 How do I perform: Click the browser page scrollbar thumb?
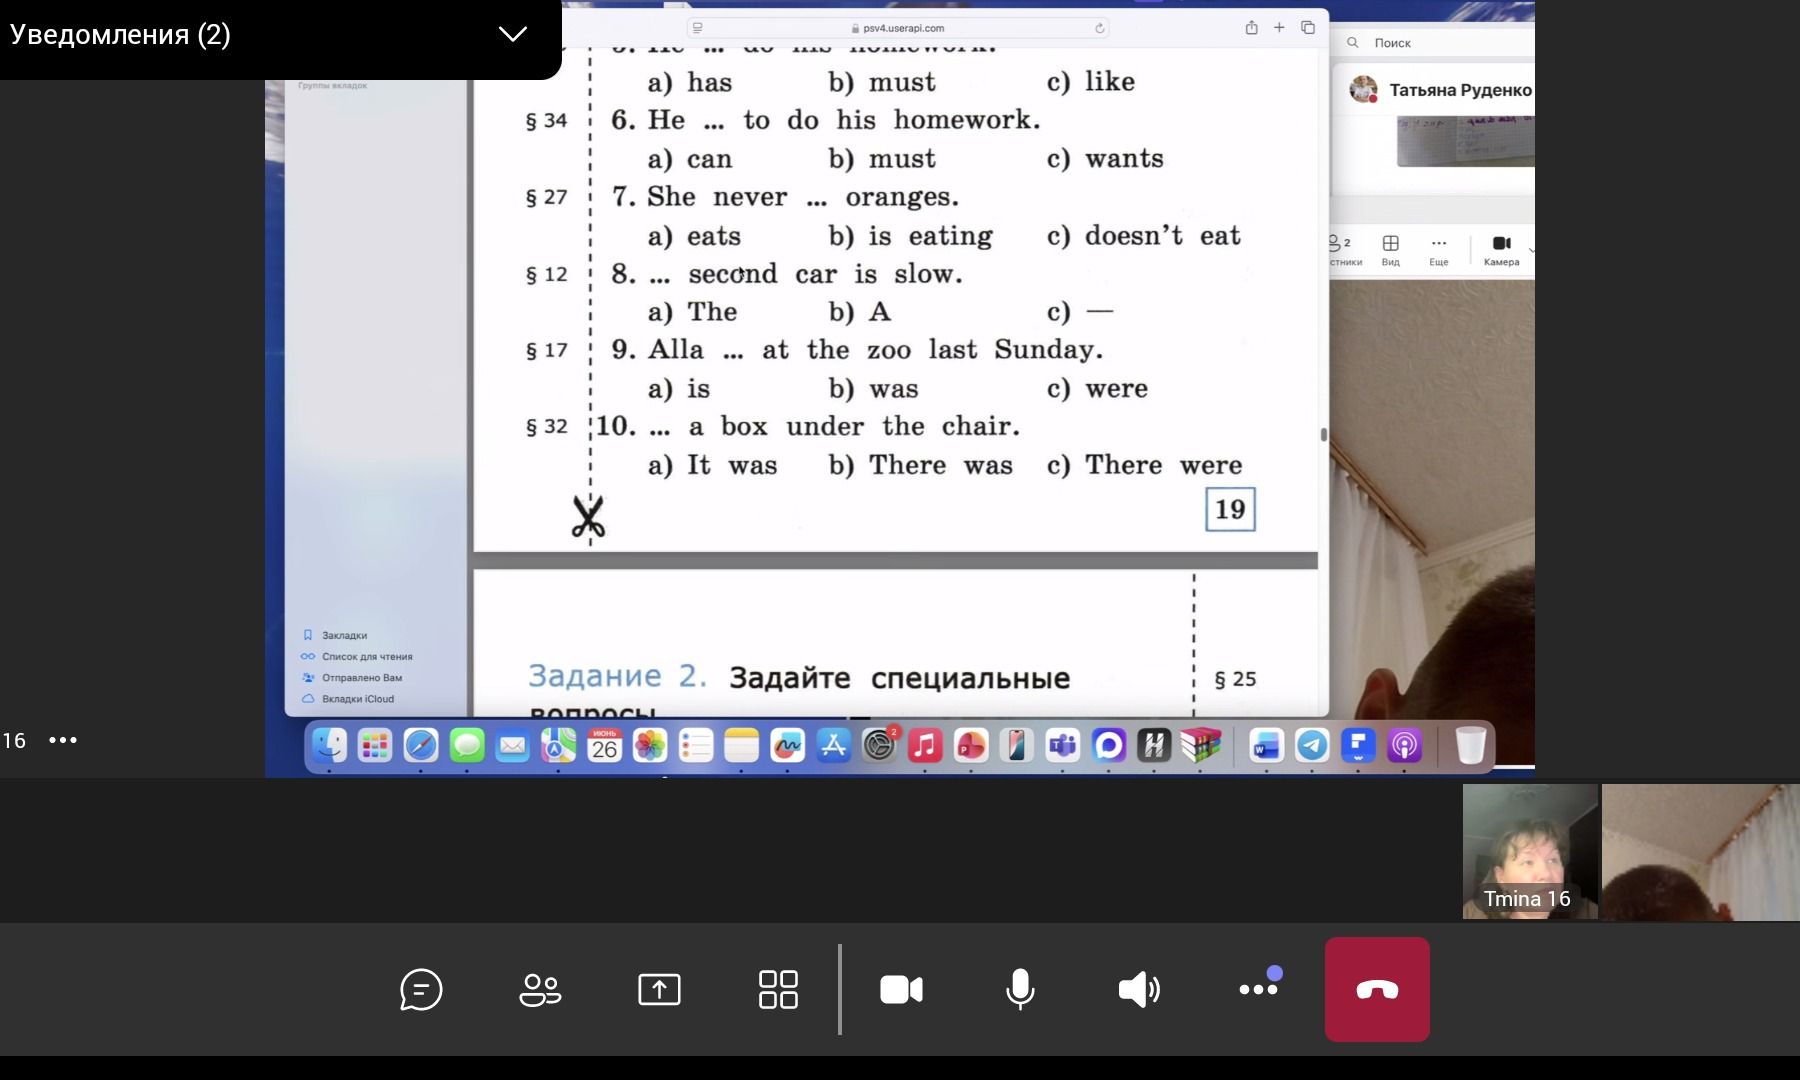(x=1323, y=434)
